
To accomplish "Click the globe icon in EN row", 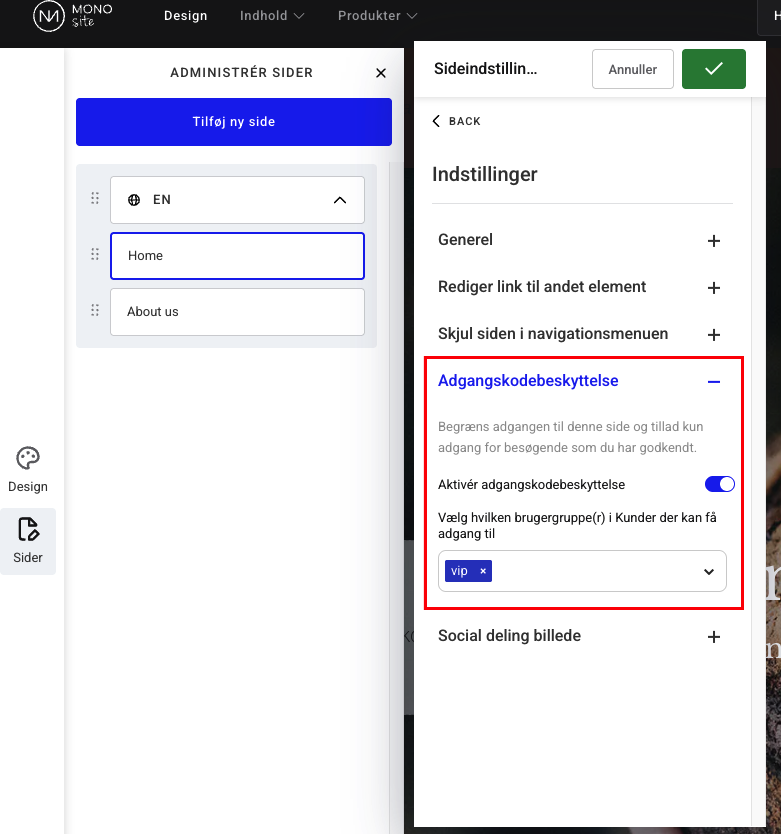I will (x=134, y=200).
